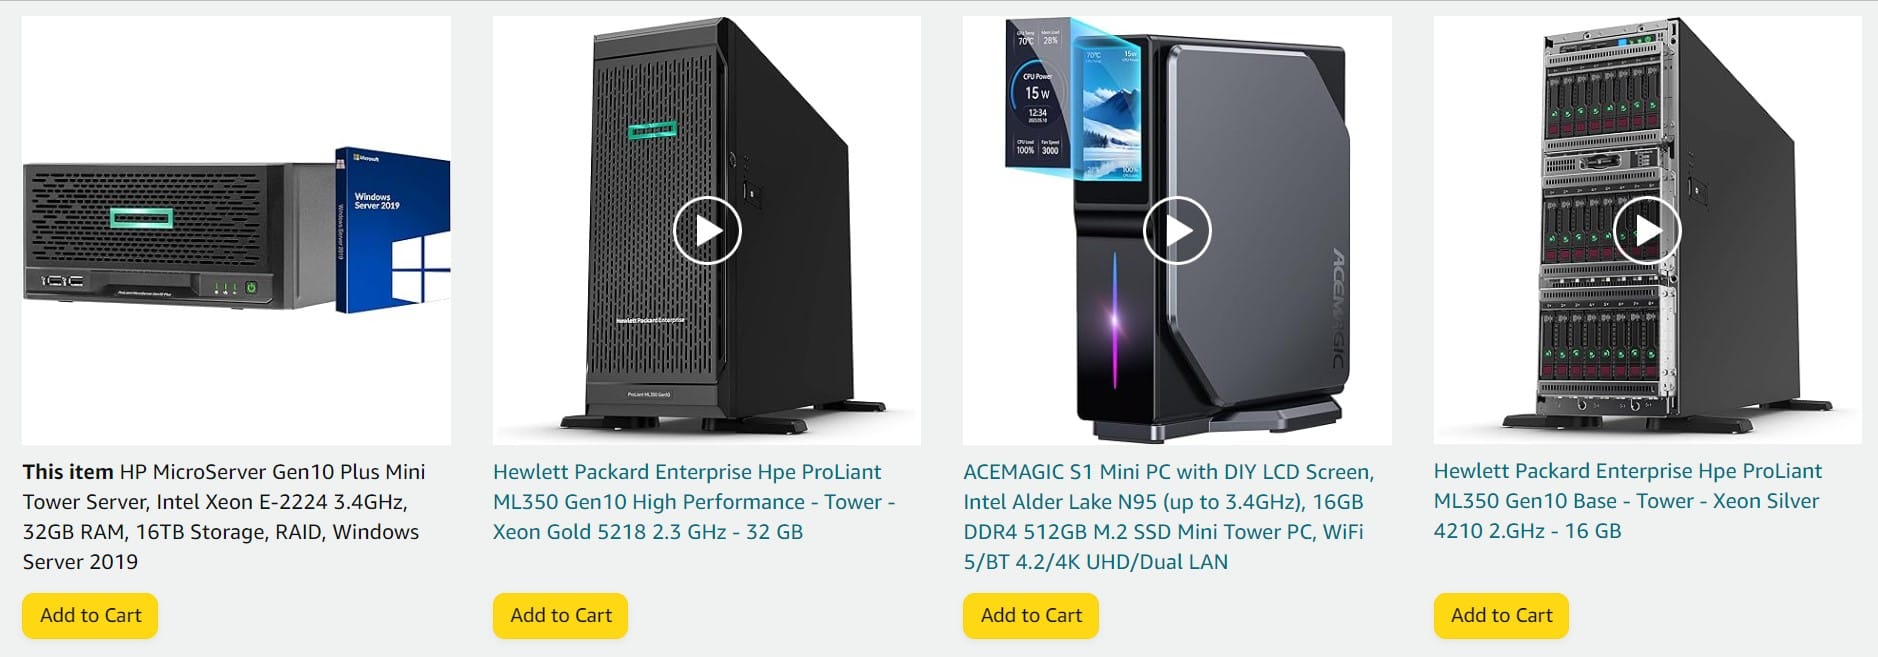Viewport: 1878px width, 657px height.
Task: Click the 'This item' HP MicroServer title text
Action: point(224,517)
